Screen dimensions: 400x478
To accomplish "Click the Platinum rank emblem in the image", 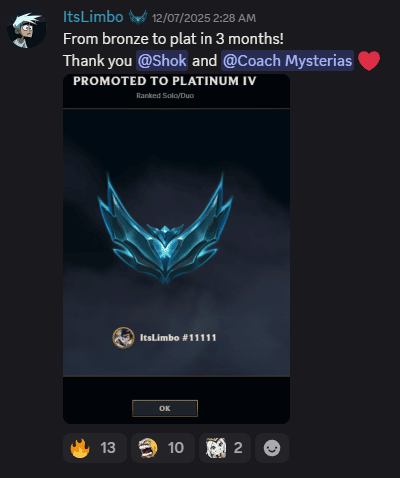I will 165,229.
